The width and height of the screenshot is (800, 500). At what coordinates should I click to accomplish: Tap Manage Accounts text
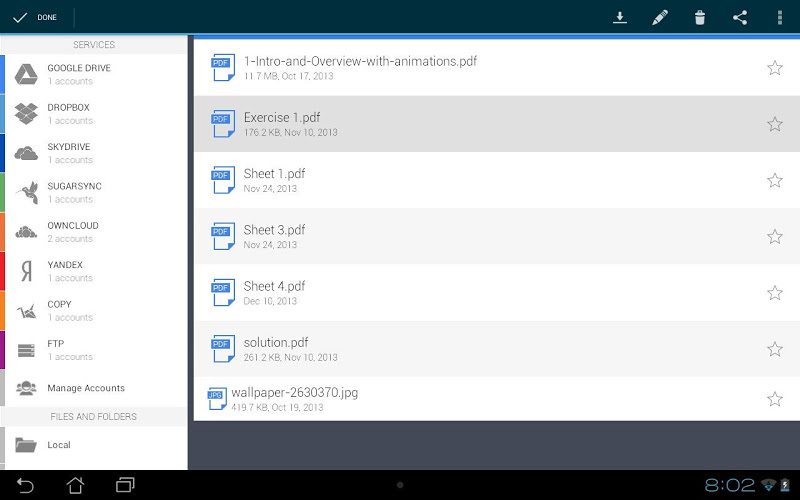(86, 388)
